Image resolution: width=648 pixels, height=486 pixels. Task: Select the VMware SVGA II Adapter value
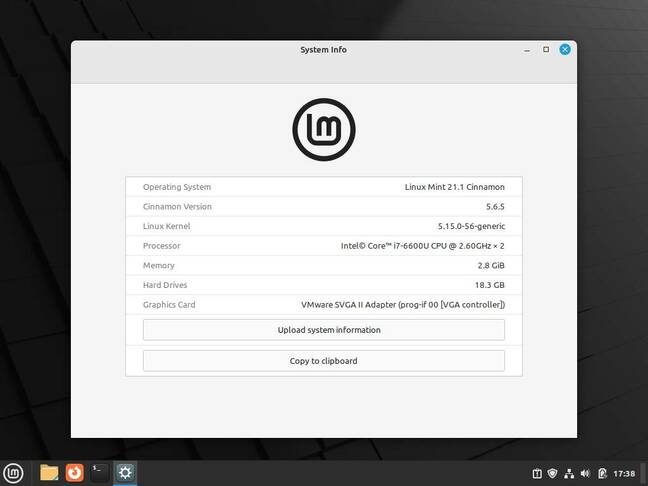click(403, 305)
